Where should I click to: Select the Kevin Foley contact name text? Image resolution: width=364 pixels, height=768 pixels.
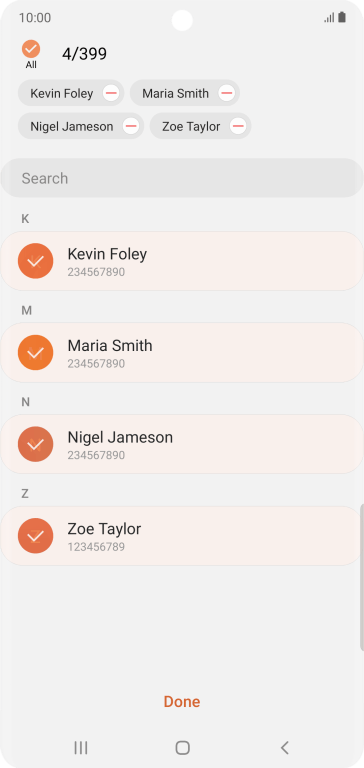107,254
